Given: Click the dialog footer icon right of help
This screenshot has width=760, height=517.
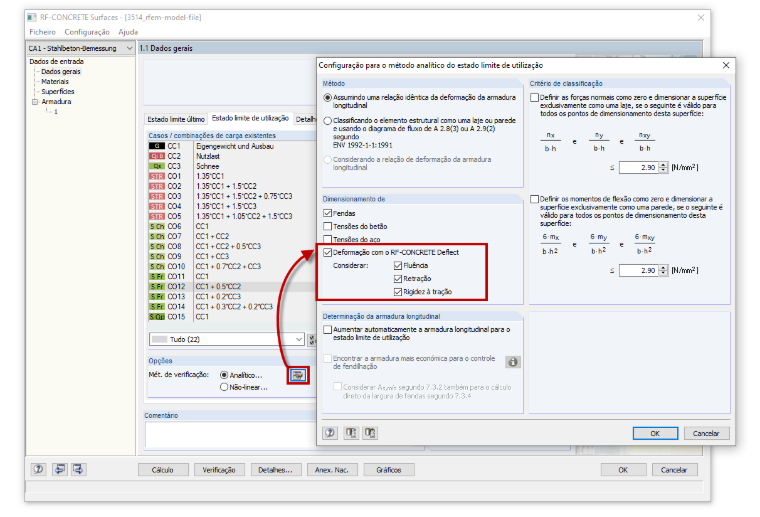Looking at the screenshot, I should (351, 433).
